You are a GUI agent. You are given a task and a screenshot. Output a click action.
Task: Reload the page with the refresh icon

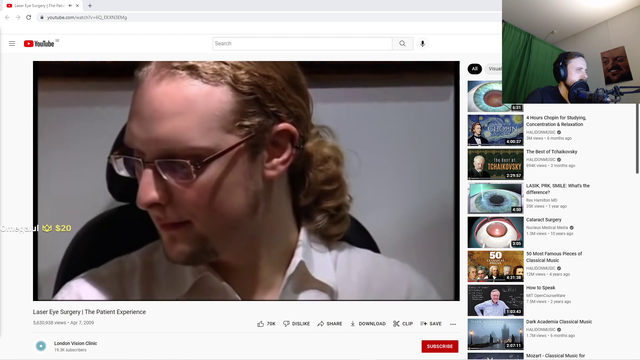click(x=29, y=18)
